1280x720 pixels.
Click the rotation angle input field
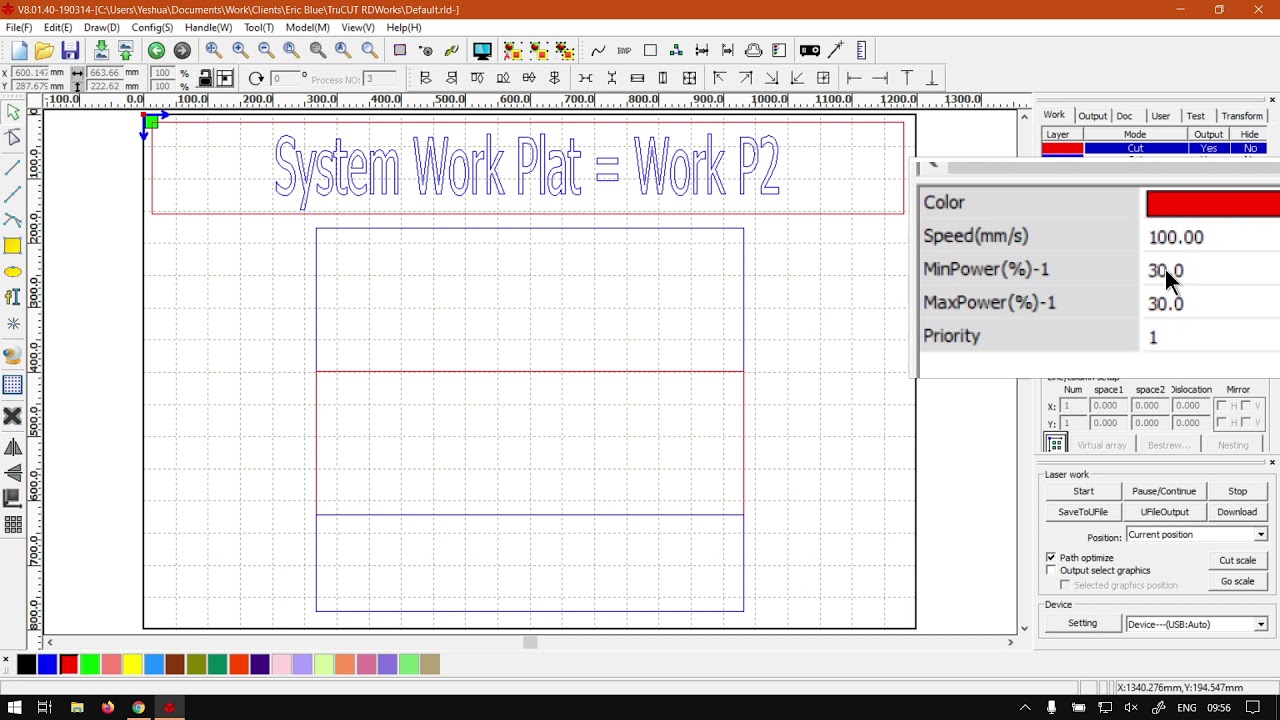point(286,79)
